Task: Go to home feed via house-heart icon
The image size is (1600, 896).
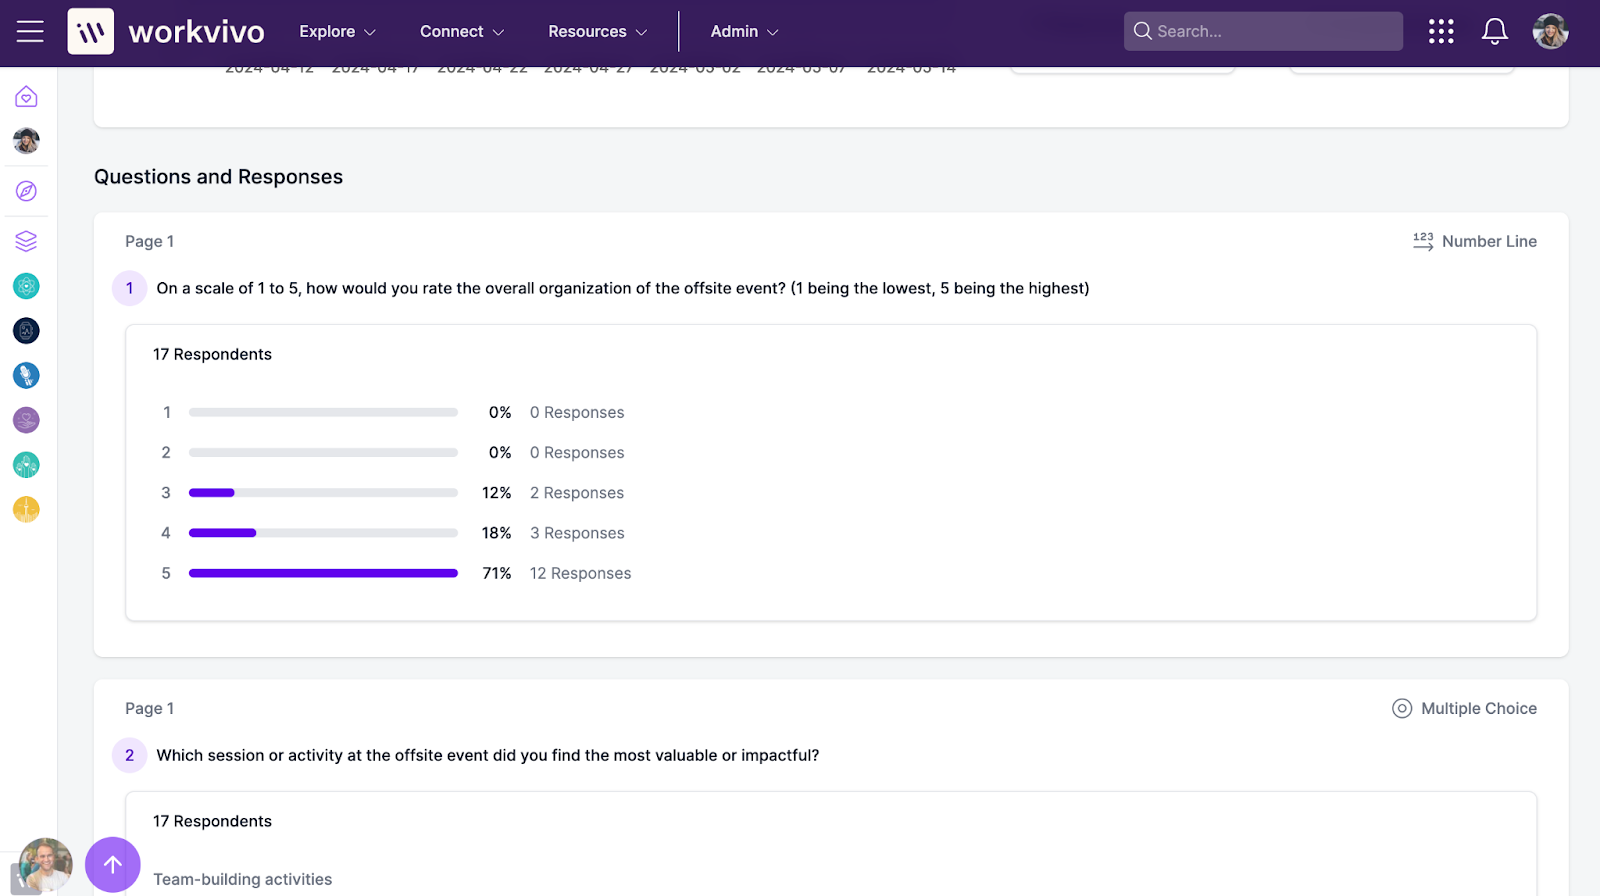Action: (26, 97)
